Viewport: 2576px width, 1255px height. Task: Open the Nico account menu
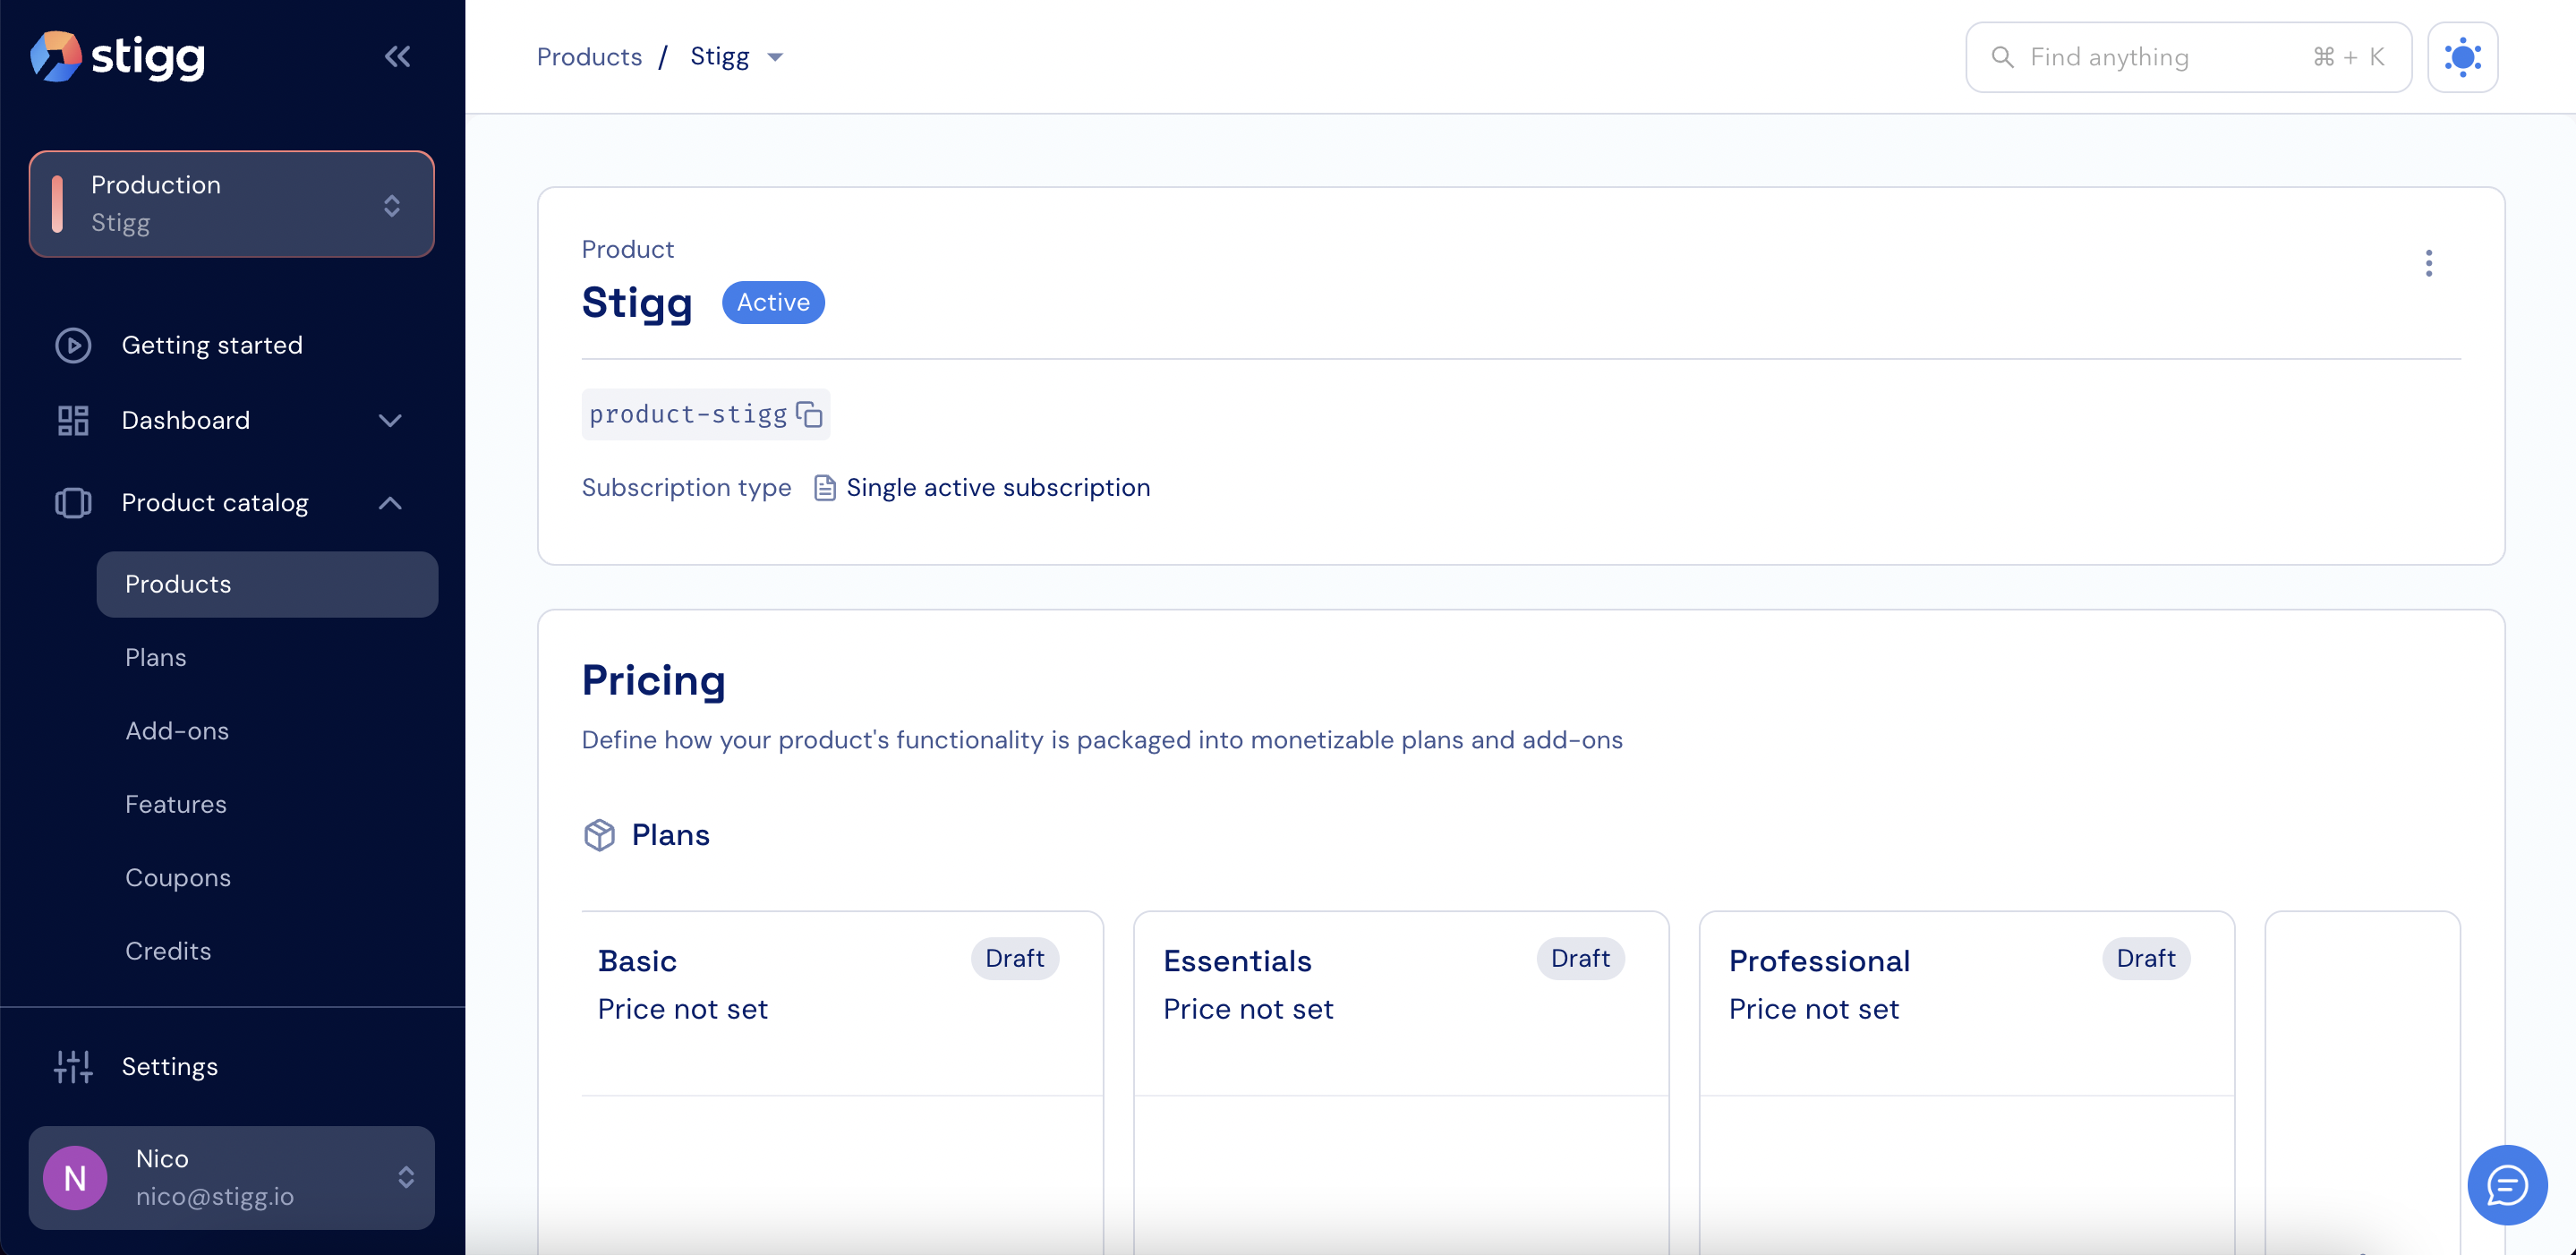[x=232, y=1177]
